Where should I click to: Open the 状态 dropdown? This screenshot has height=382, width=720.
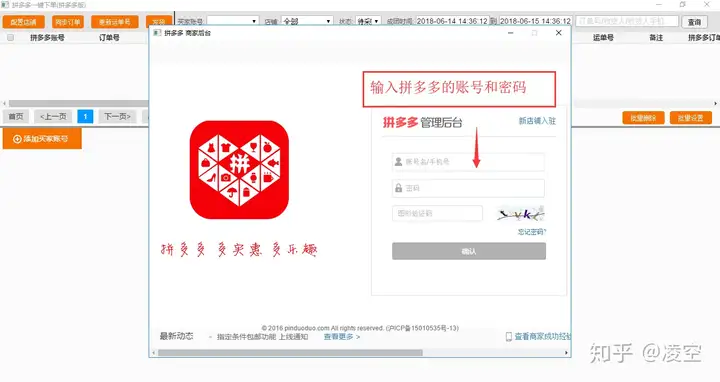[x=368, y=21]
